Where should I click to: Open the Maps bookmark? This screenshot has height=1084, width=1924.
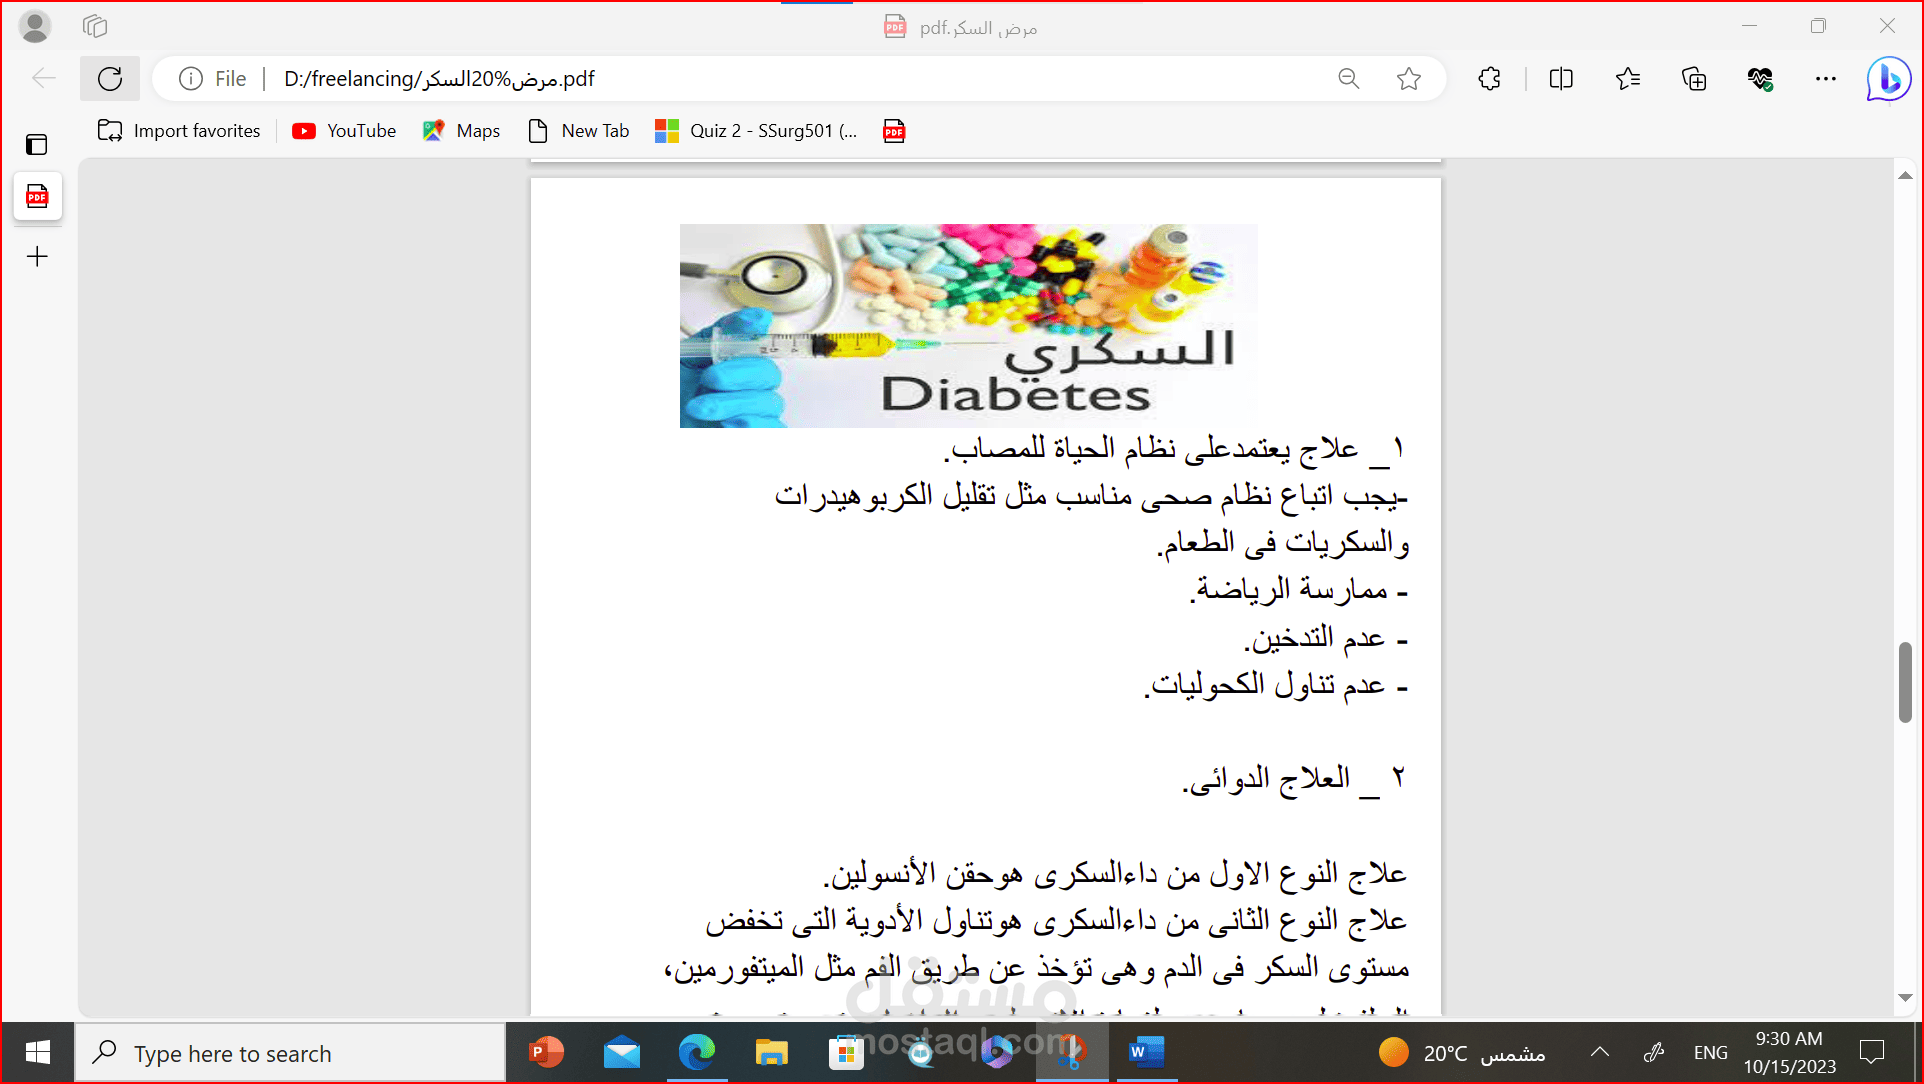click(x=461, y=131)
